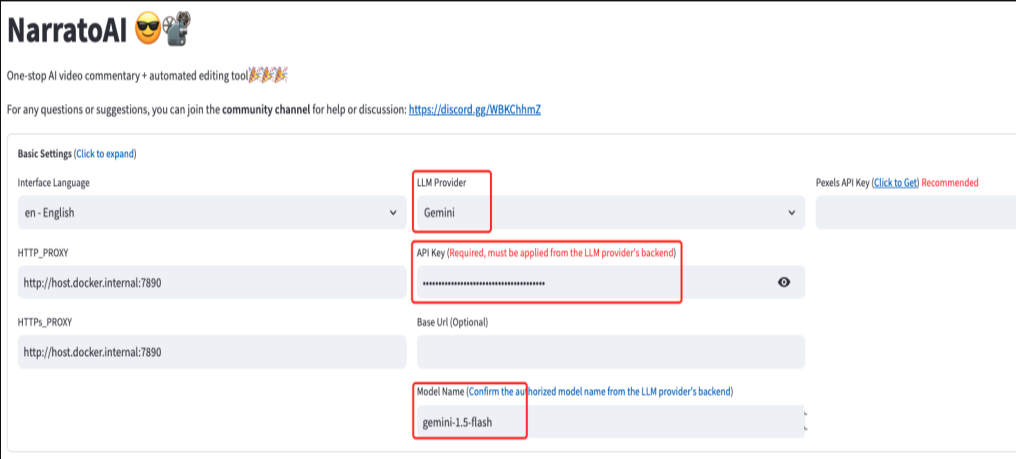Click the 'Interface Language' label
The width and height of the screenshot is (1016, 459).
point(53,183)
